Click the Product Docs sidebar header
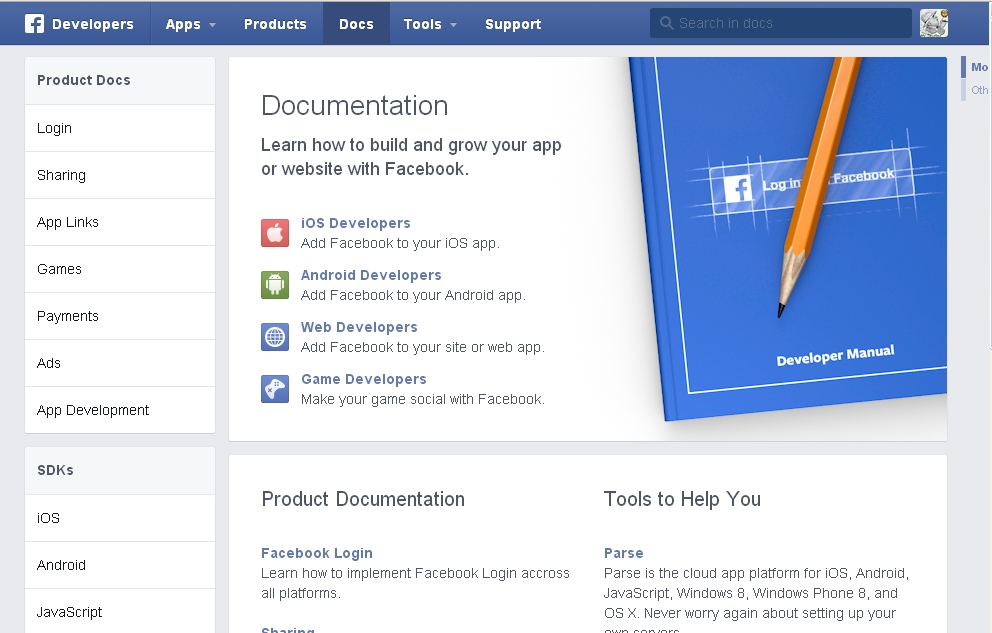 [120, 80]
